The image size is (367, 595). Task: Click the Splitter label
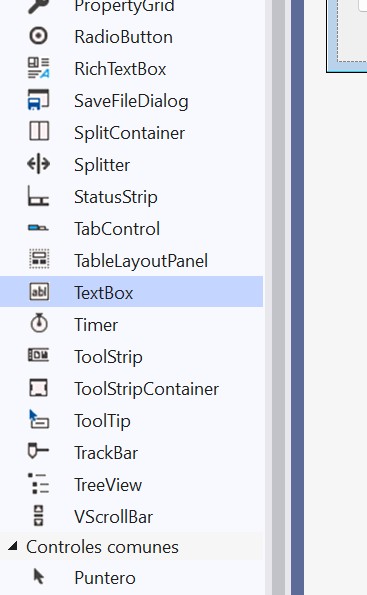(x=102, y=165)
